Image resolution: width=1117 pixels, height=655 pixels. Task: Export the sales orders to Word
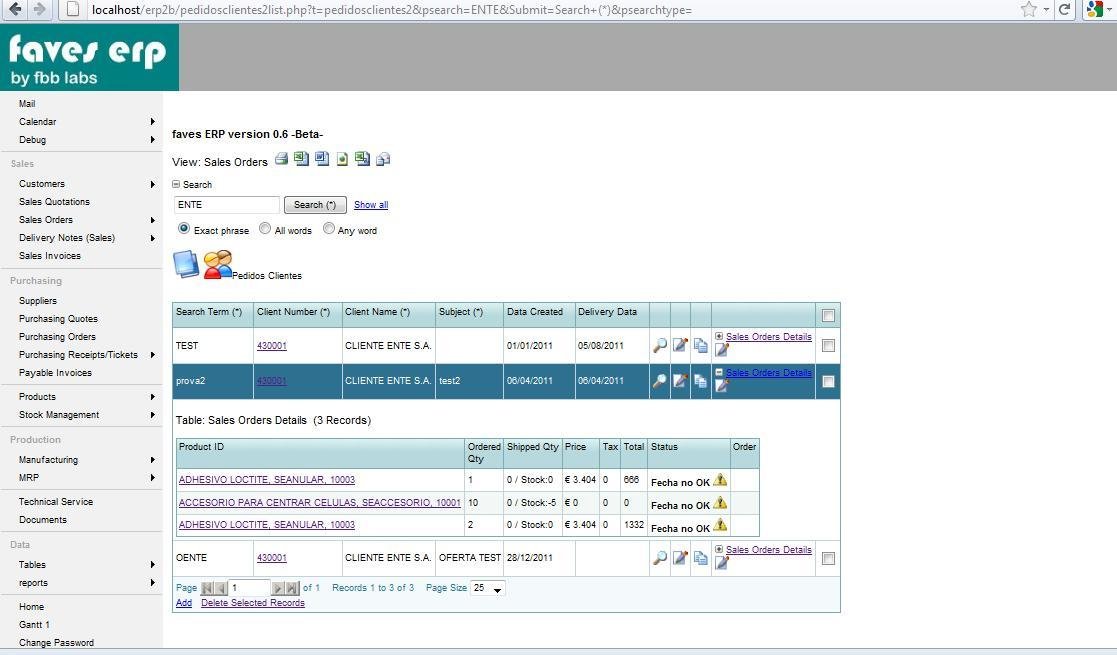pos(322,158)
